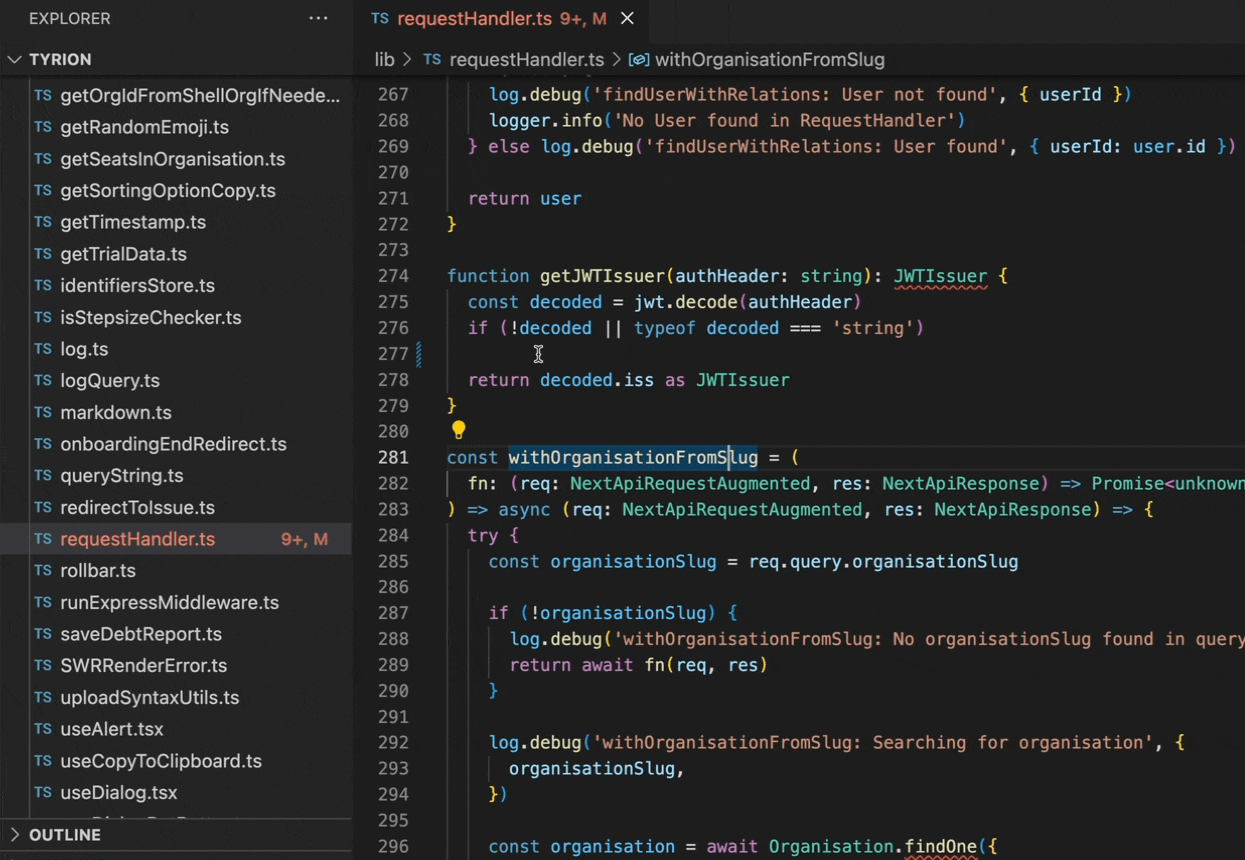Click the yellow lightbulb quick-fix icon
The height and width of the screenshot is (860, 1245).
pyautogui.click(x=458, y=430)
